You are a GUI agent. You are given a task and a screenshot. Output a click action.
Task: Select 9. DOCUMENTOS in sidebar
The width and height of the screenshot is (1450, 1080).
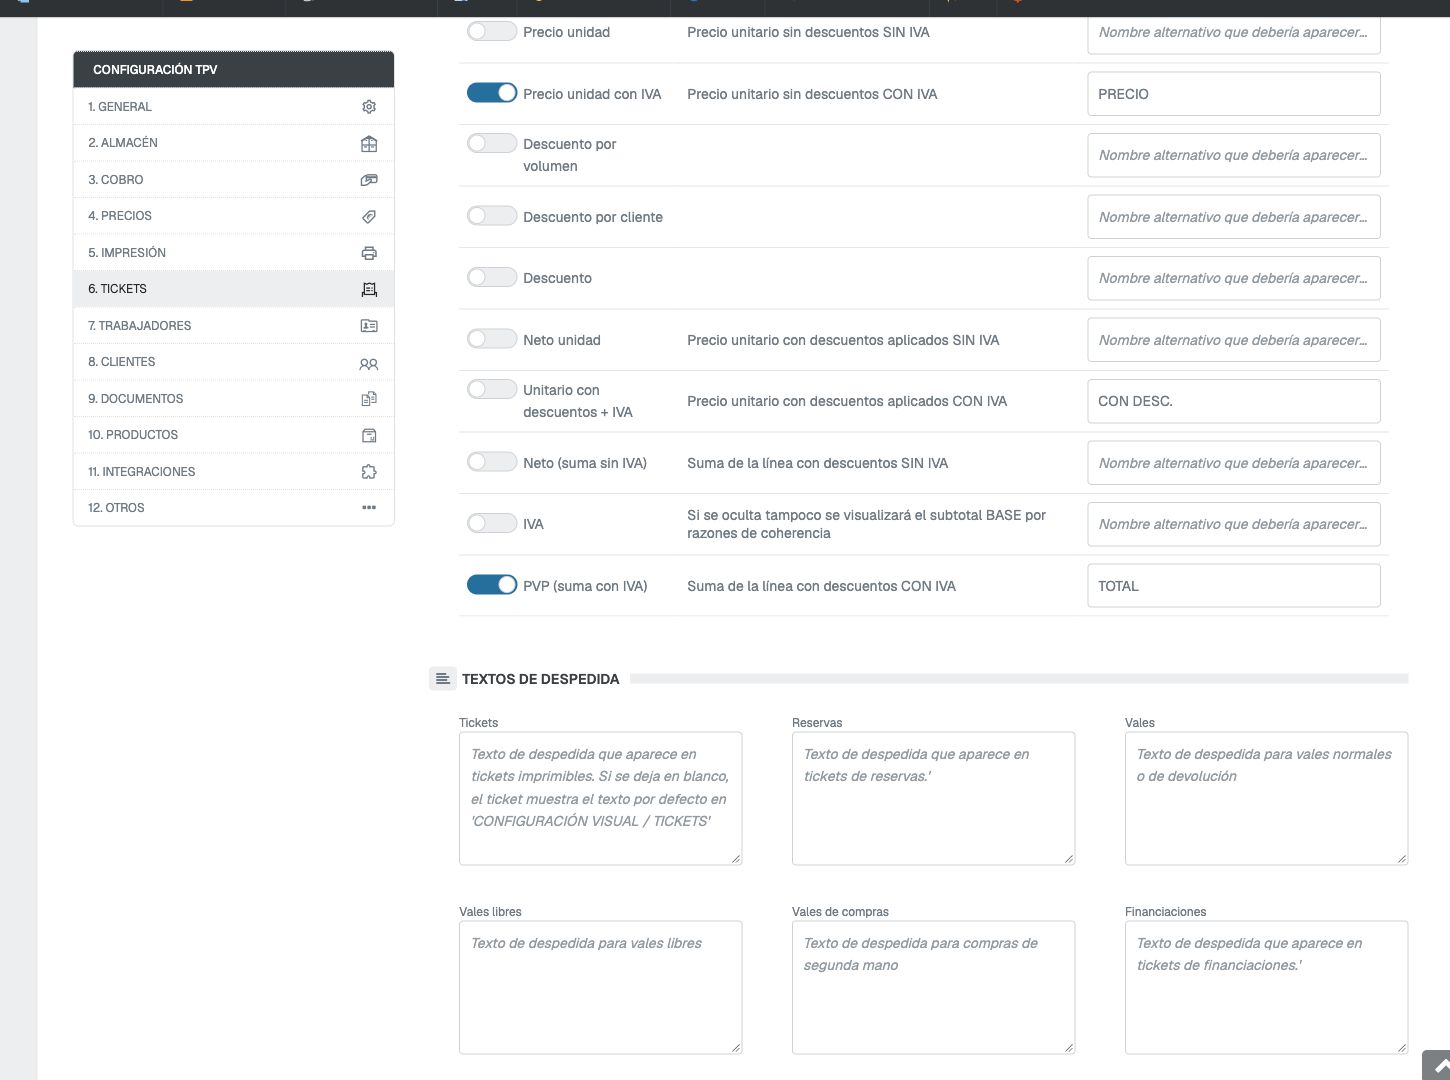point(234,399)
